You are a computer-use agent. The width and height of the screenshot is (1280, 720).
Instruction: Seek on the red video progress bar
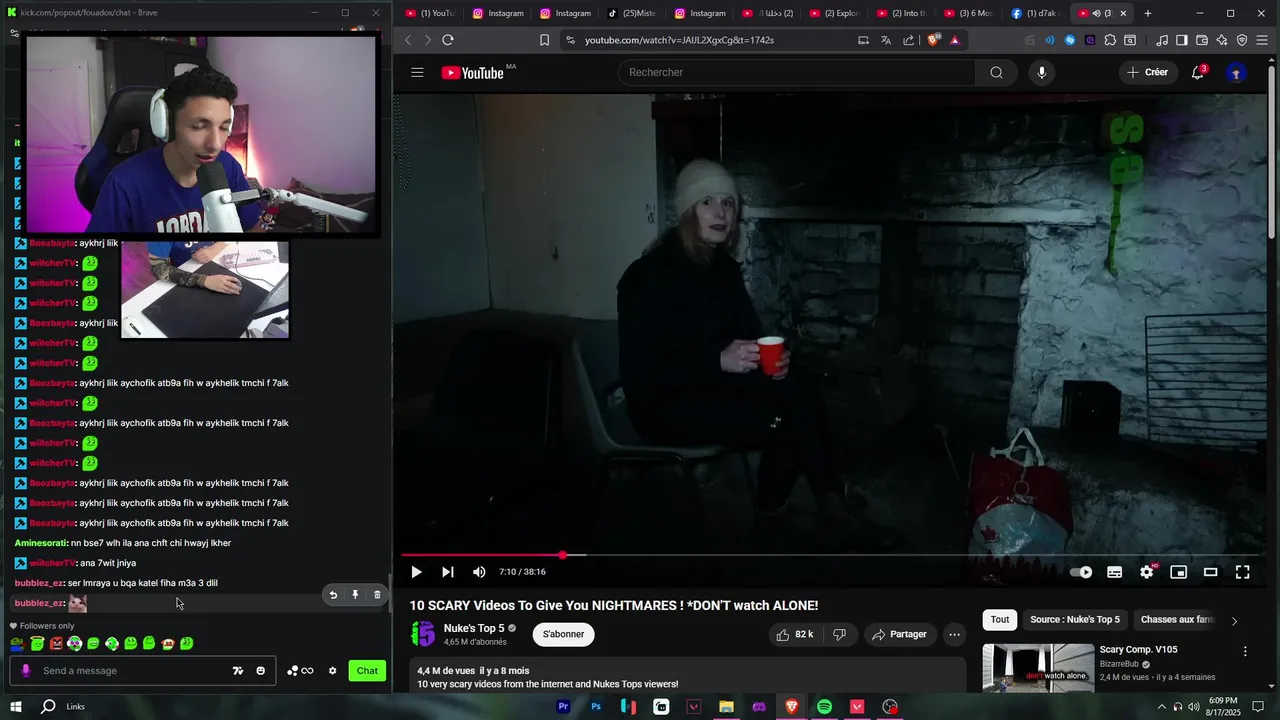click(832, 555)
